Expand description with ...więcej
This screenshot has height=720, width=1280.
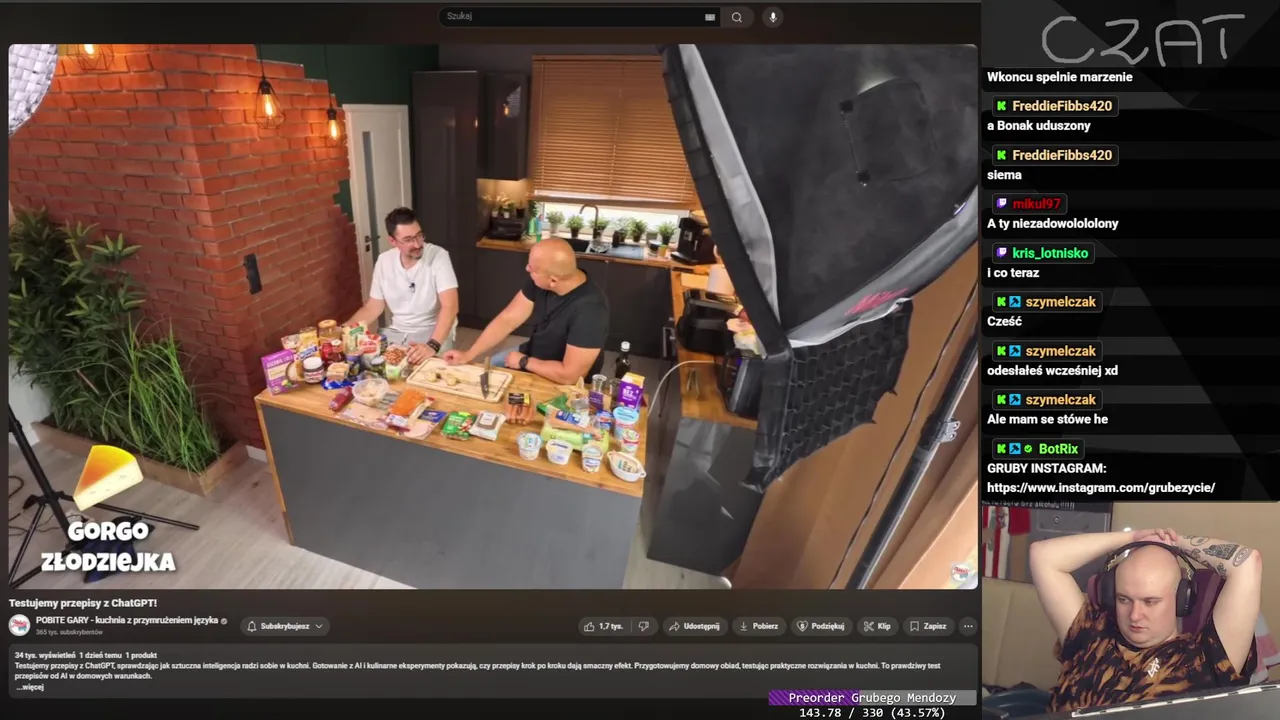pyautogui.click(x=30, y=687)
